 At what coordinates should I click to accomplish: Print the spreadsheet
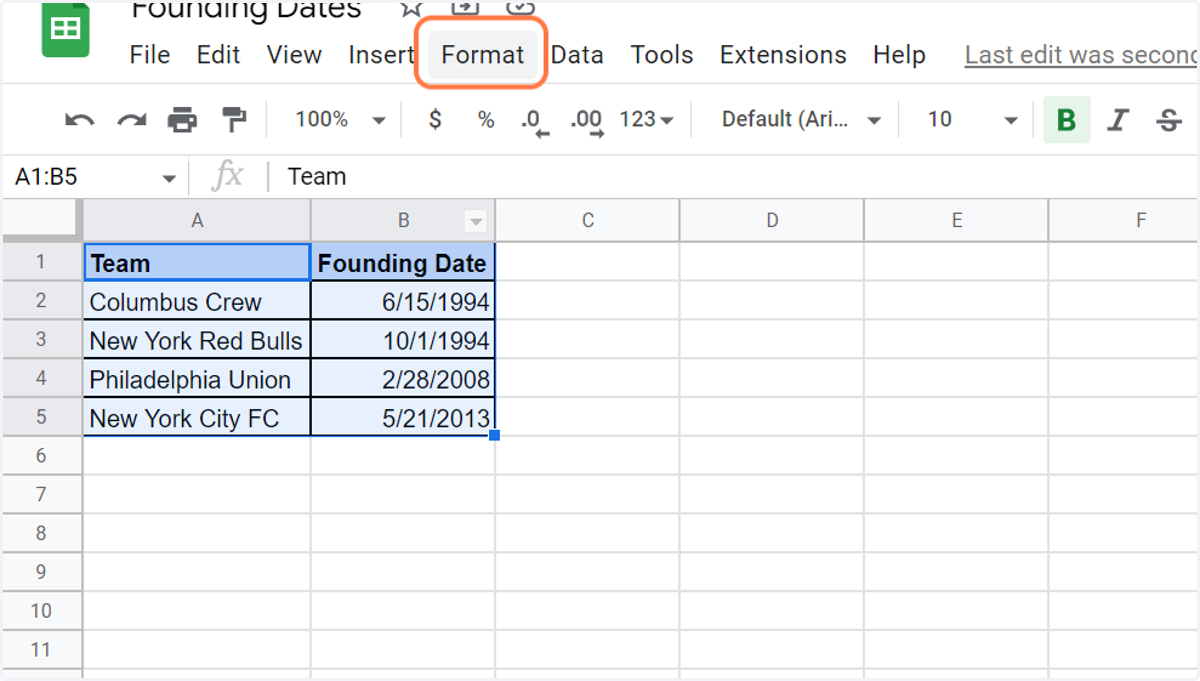182,121
